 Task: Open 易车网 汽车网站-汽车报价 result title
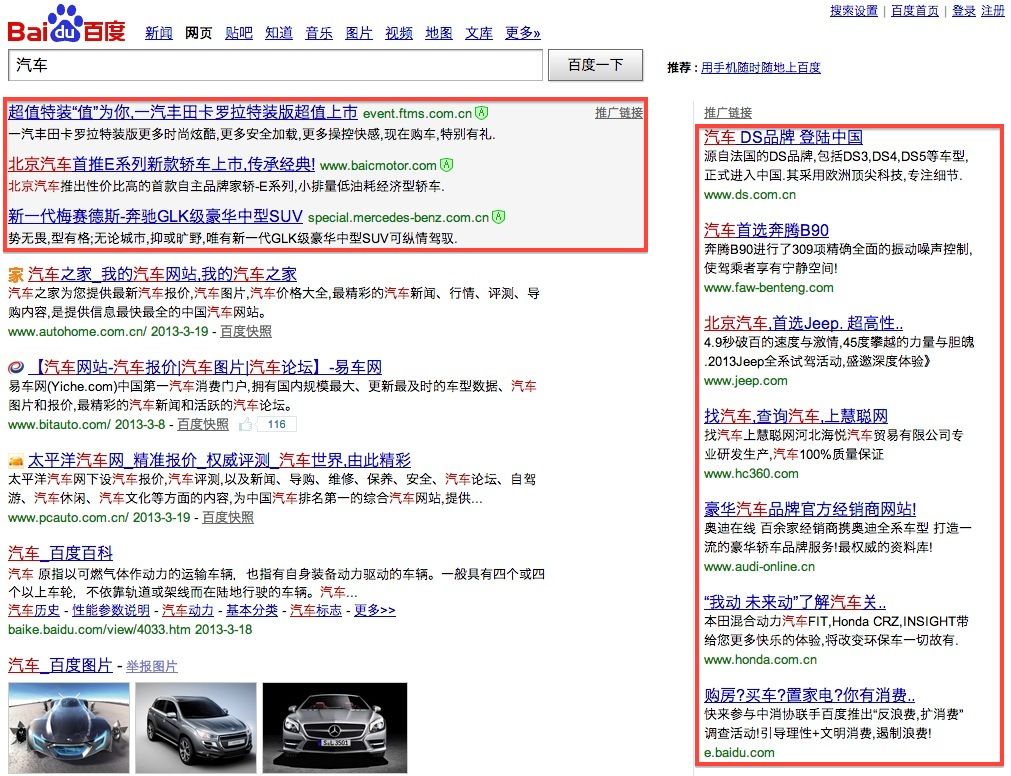pos(204,367)
